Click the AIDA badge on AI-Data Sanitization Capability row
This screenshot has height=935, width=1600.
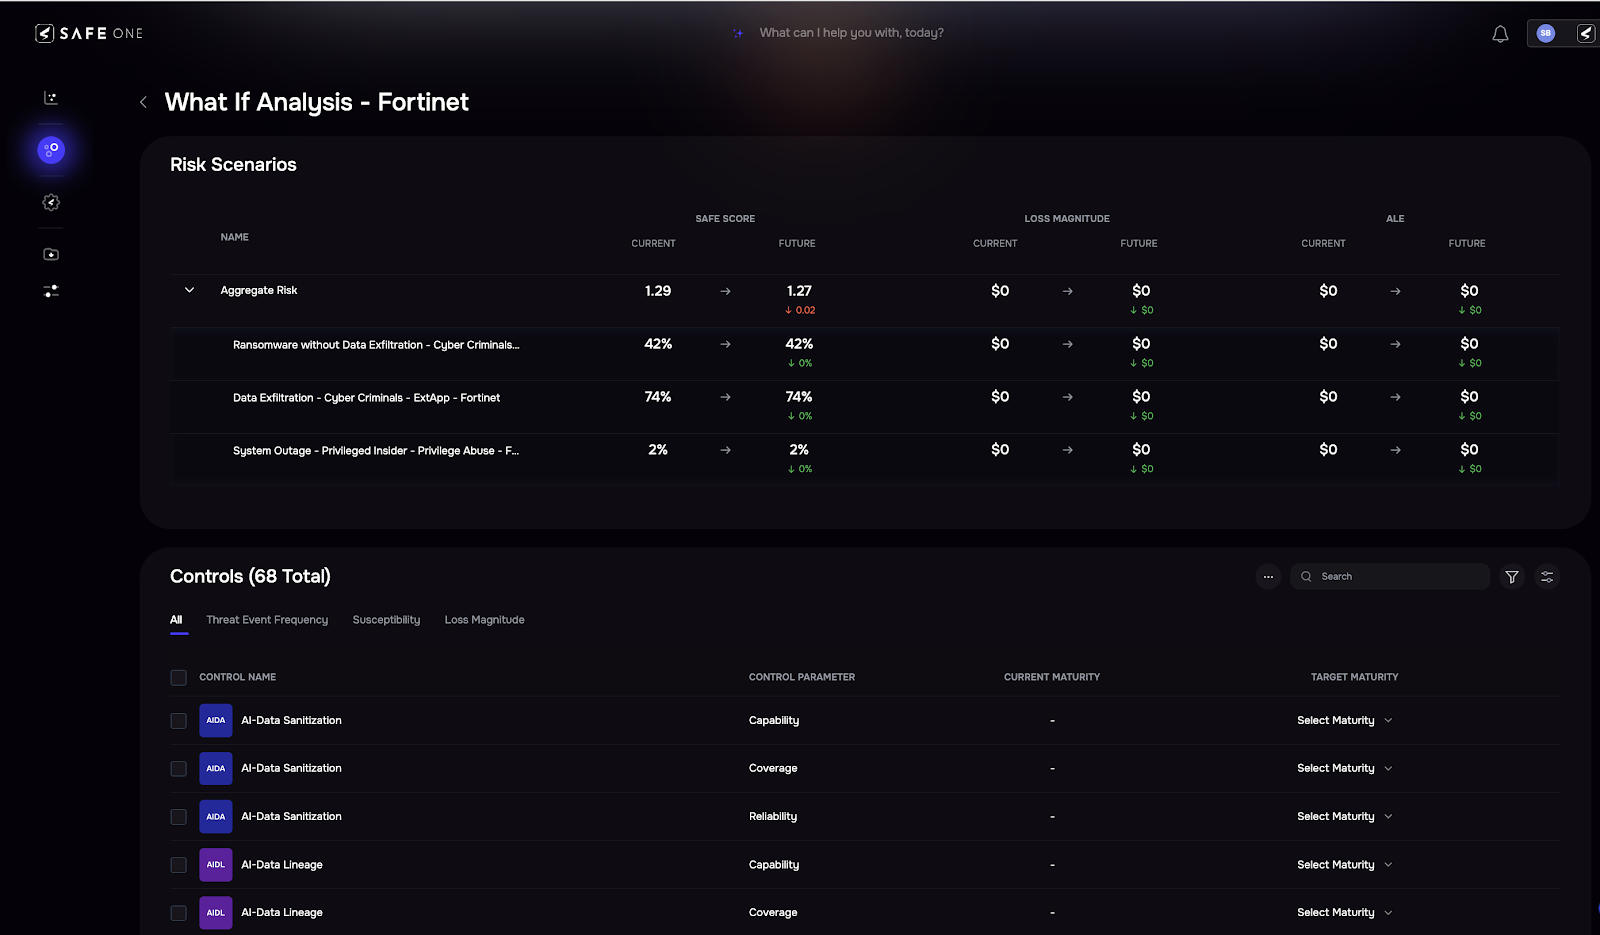coord(216,720)
